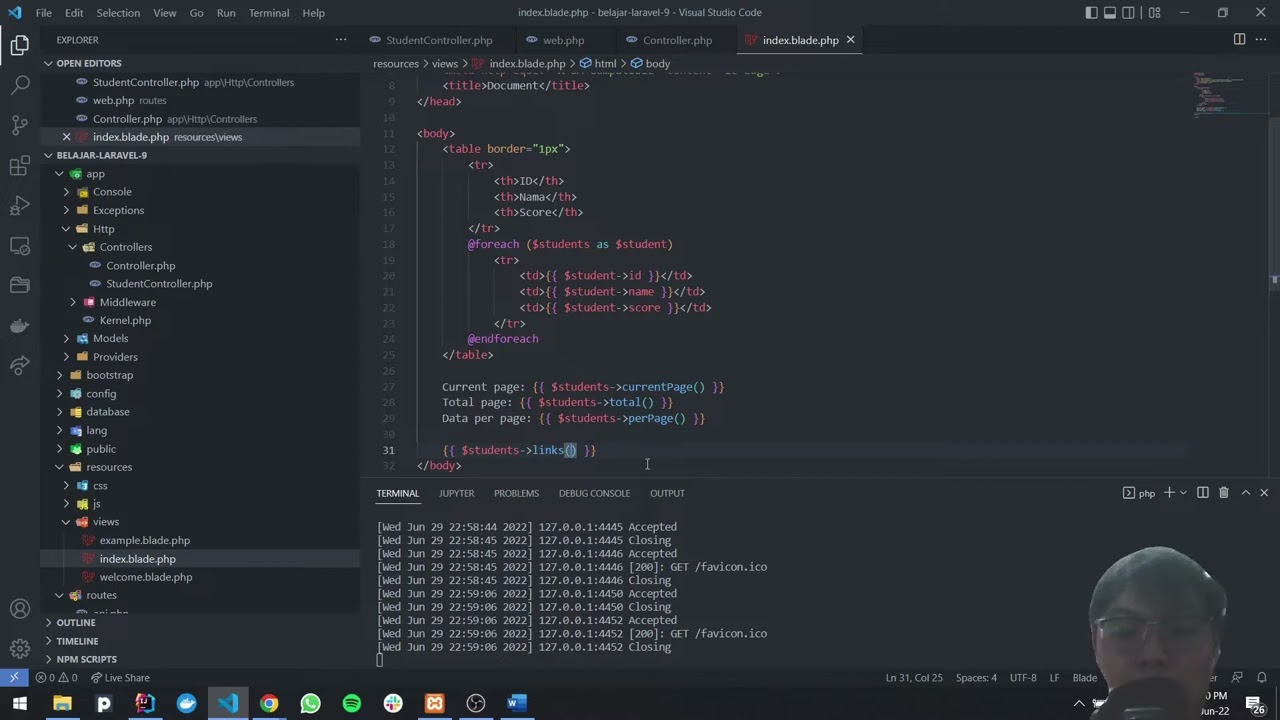
Task: Open status bar notifications bell
Action: coord(1262,678)
